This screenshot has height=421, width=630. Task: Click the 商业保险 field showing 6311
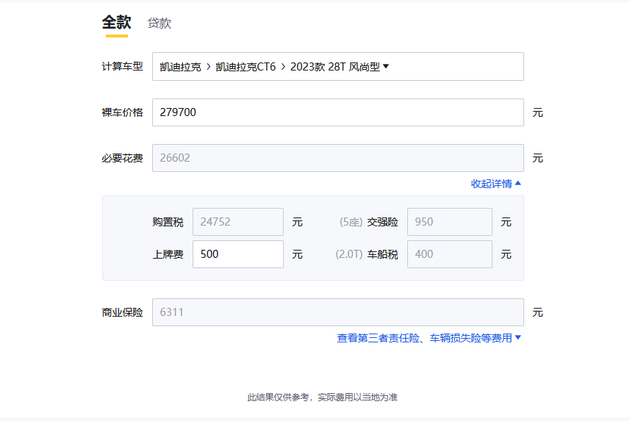(337, 312)
